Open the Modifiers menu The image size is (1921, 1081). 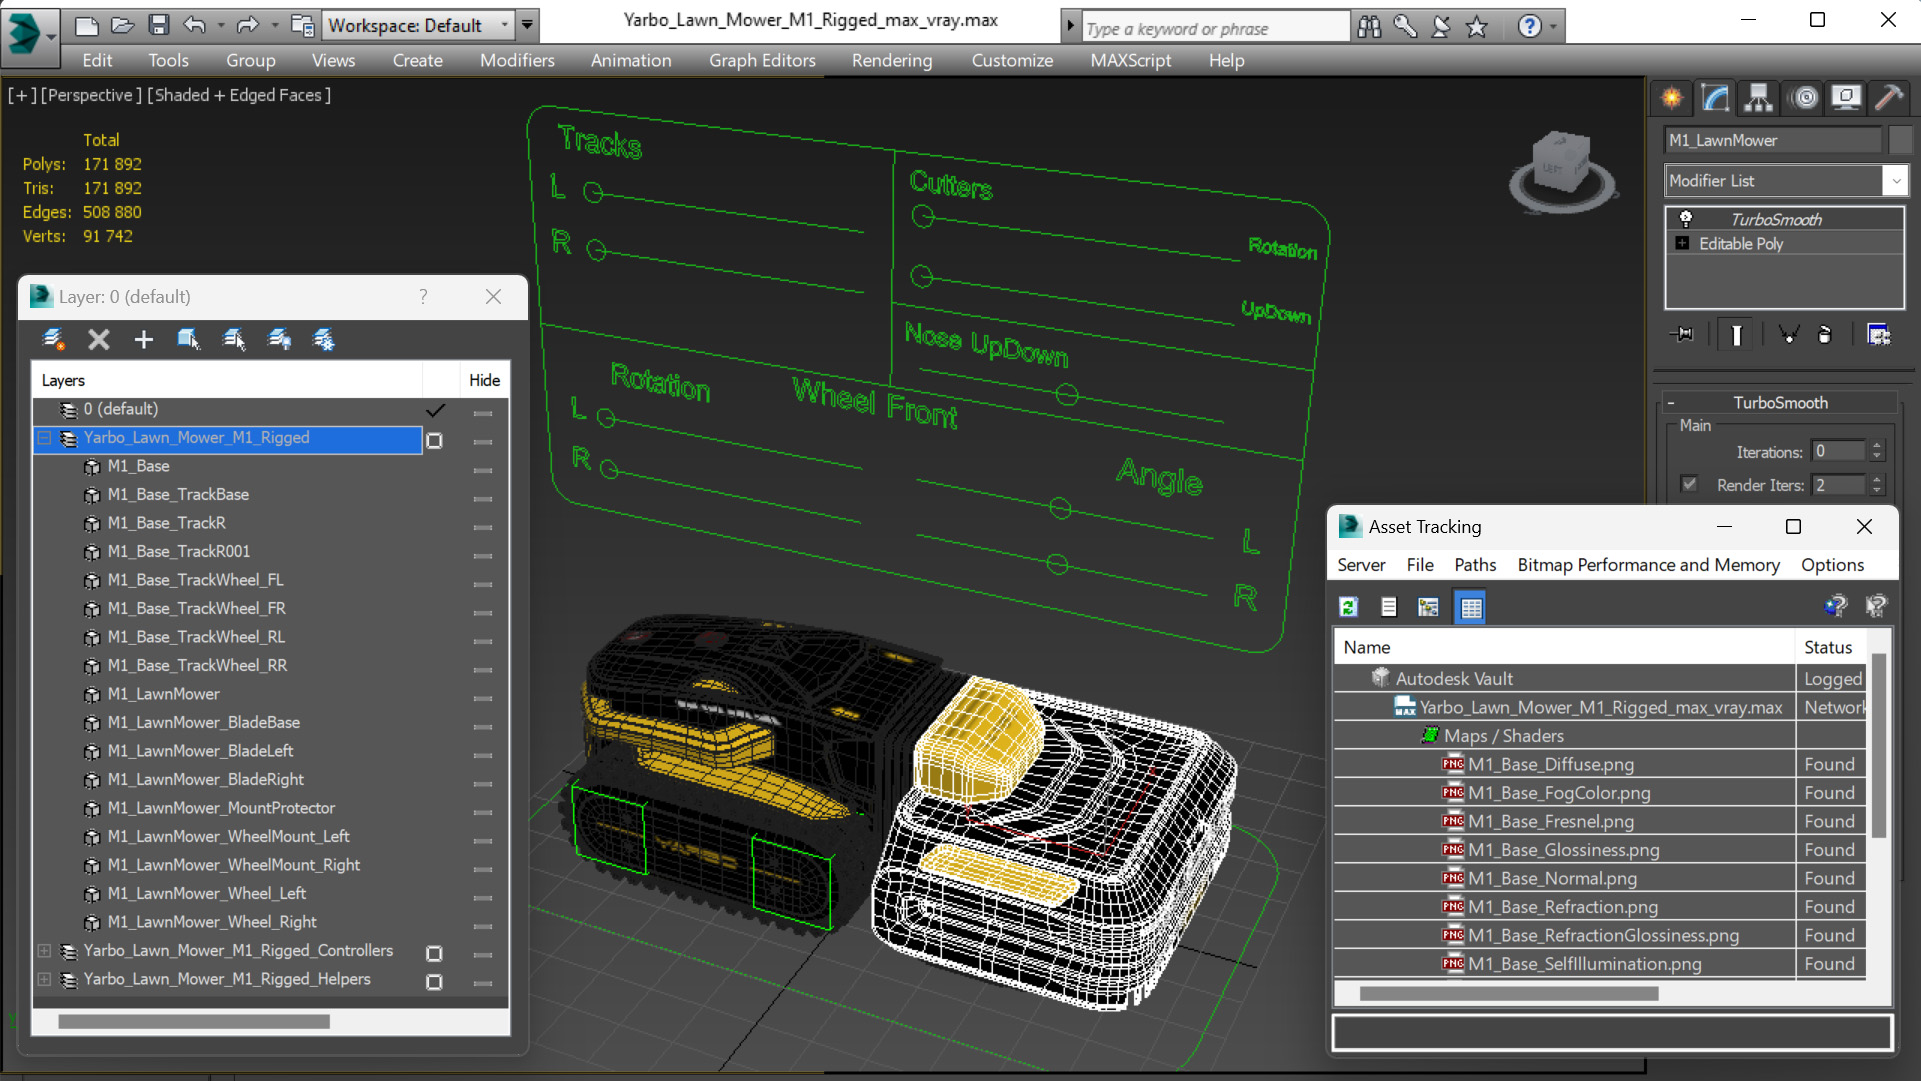[517, 60]
